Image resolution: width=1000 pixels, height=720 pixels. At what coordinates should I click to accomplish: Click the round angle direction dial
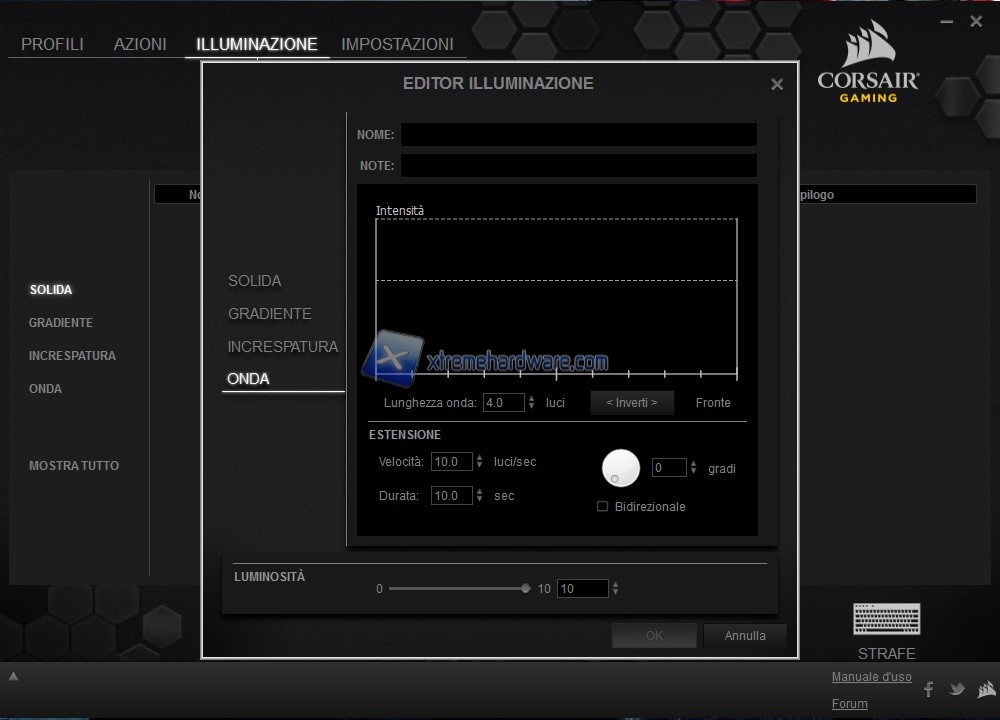click(x=620, y=468)
